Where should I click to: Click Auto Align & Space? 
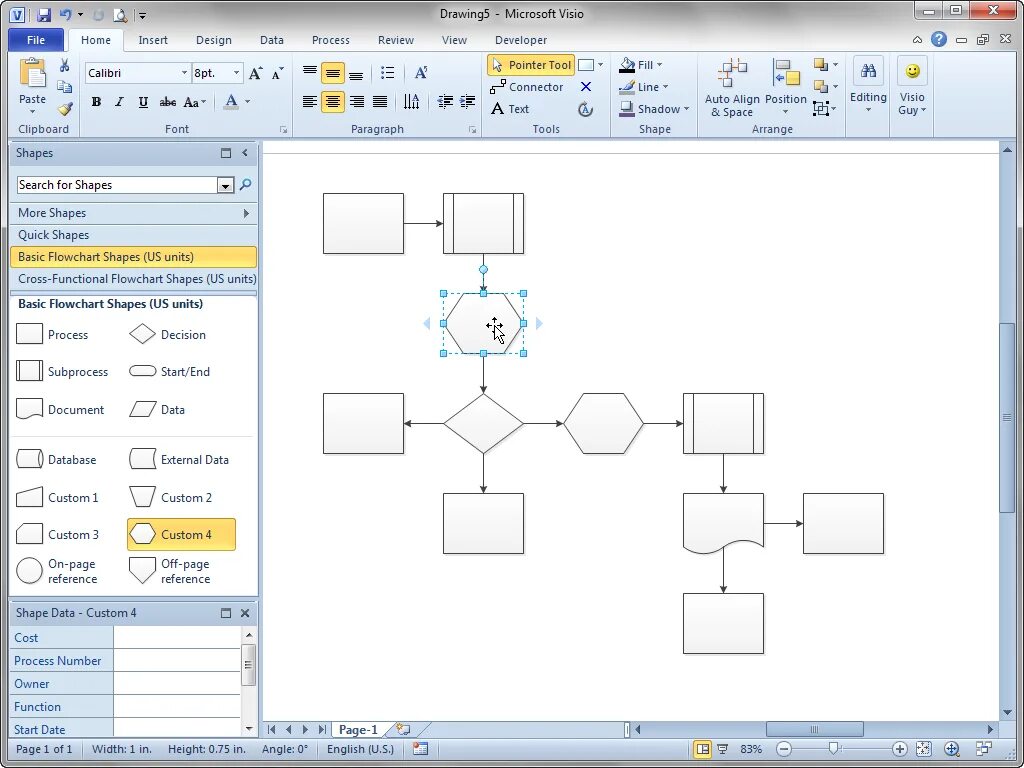pyautogui.click(x=732, y=88)
